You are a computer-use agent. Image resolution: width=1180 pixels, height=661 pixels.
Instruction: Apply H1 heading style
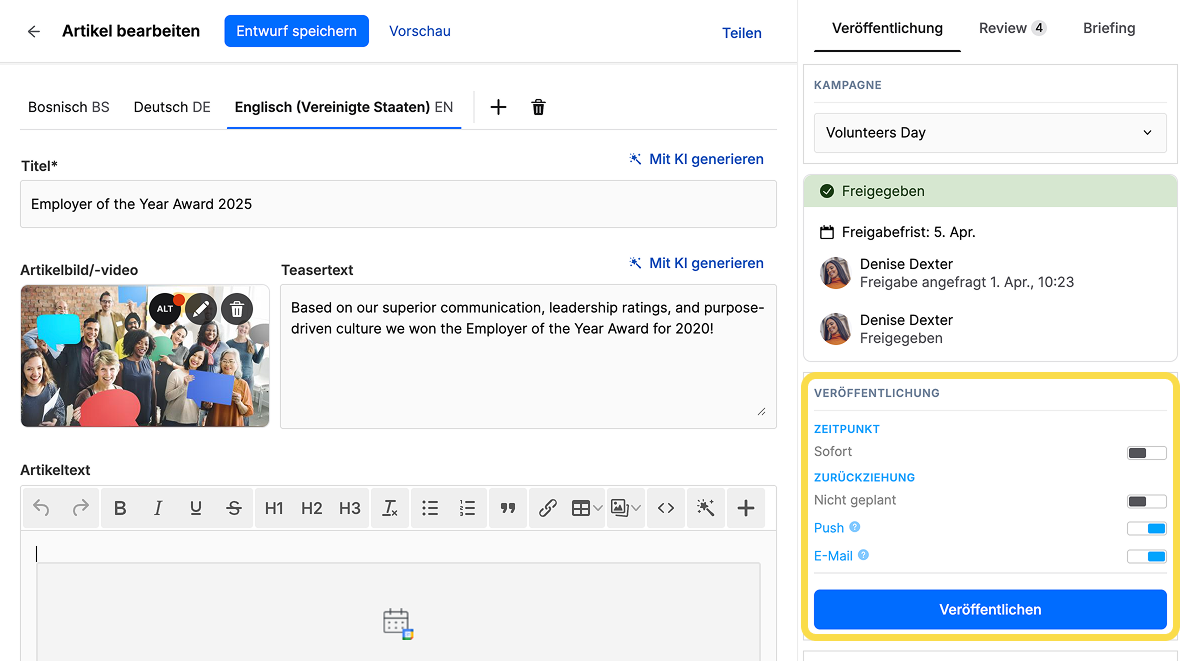pos(274,508)
